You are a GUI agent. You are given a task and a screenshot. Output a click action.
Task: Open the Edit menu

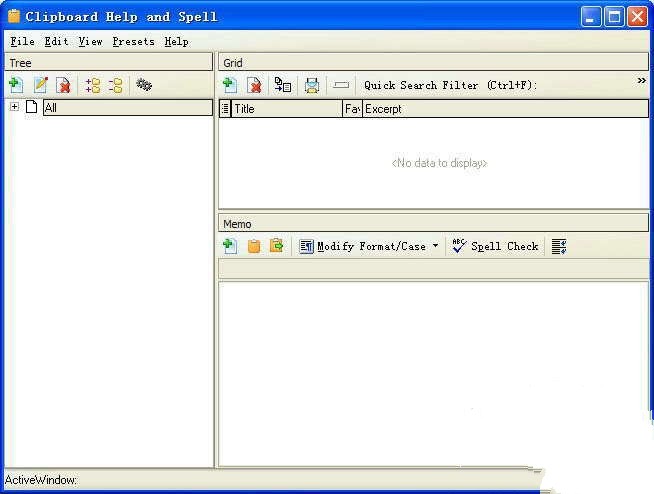(56, 41)
